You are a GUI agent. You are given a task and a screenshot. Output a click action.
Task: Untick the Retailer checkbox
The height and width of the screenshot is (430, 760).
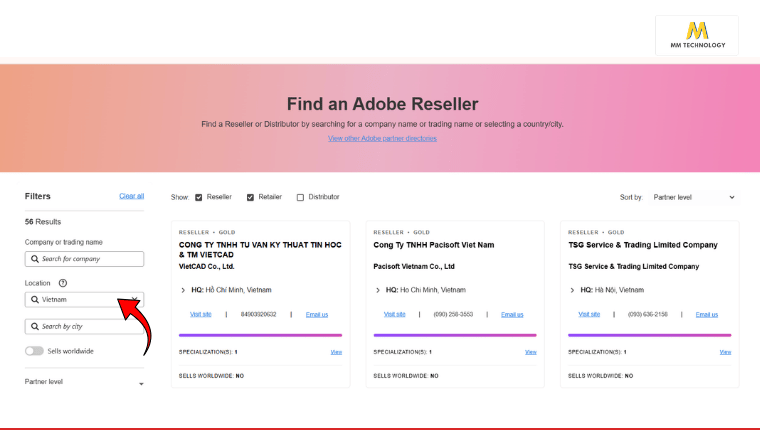click(x=250, y=197)
